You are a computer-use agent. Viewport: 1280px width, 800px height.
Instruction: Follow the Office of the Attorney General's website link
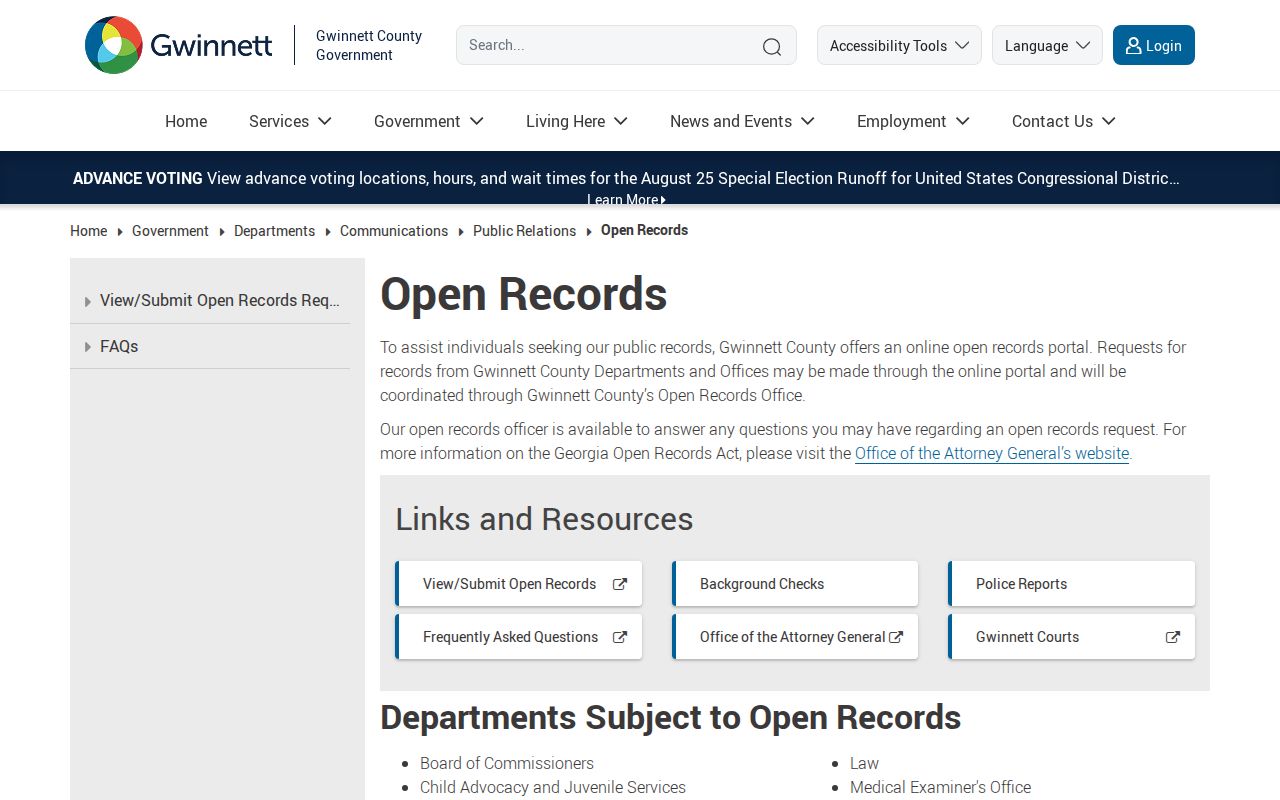(992, 453)
